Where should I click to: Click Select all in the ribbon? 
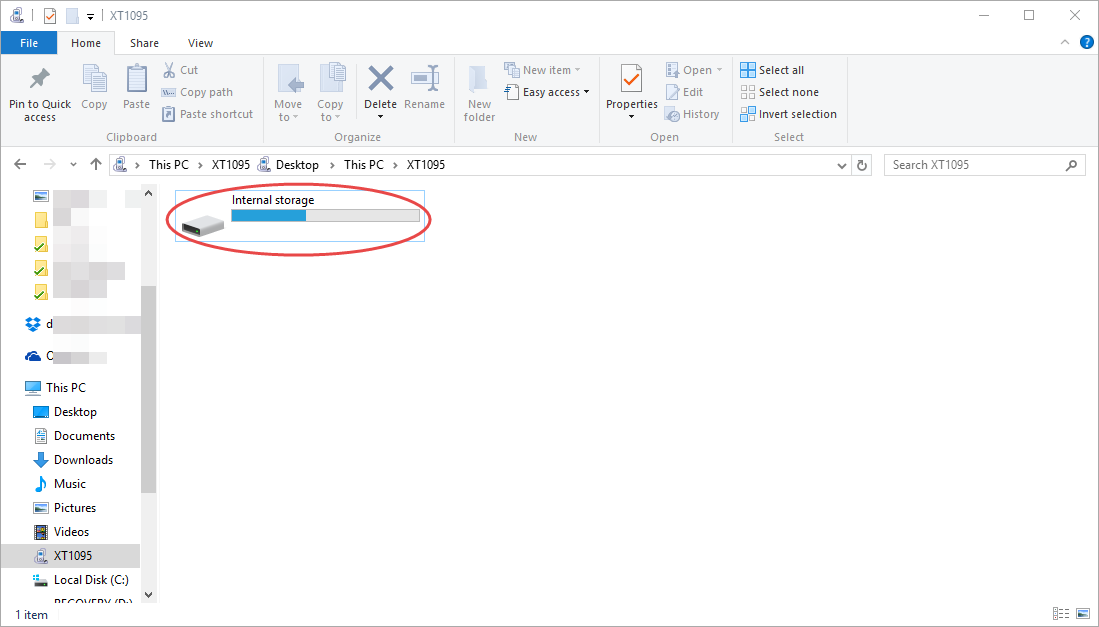coord(772,70)
